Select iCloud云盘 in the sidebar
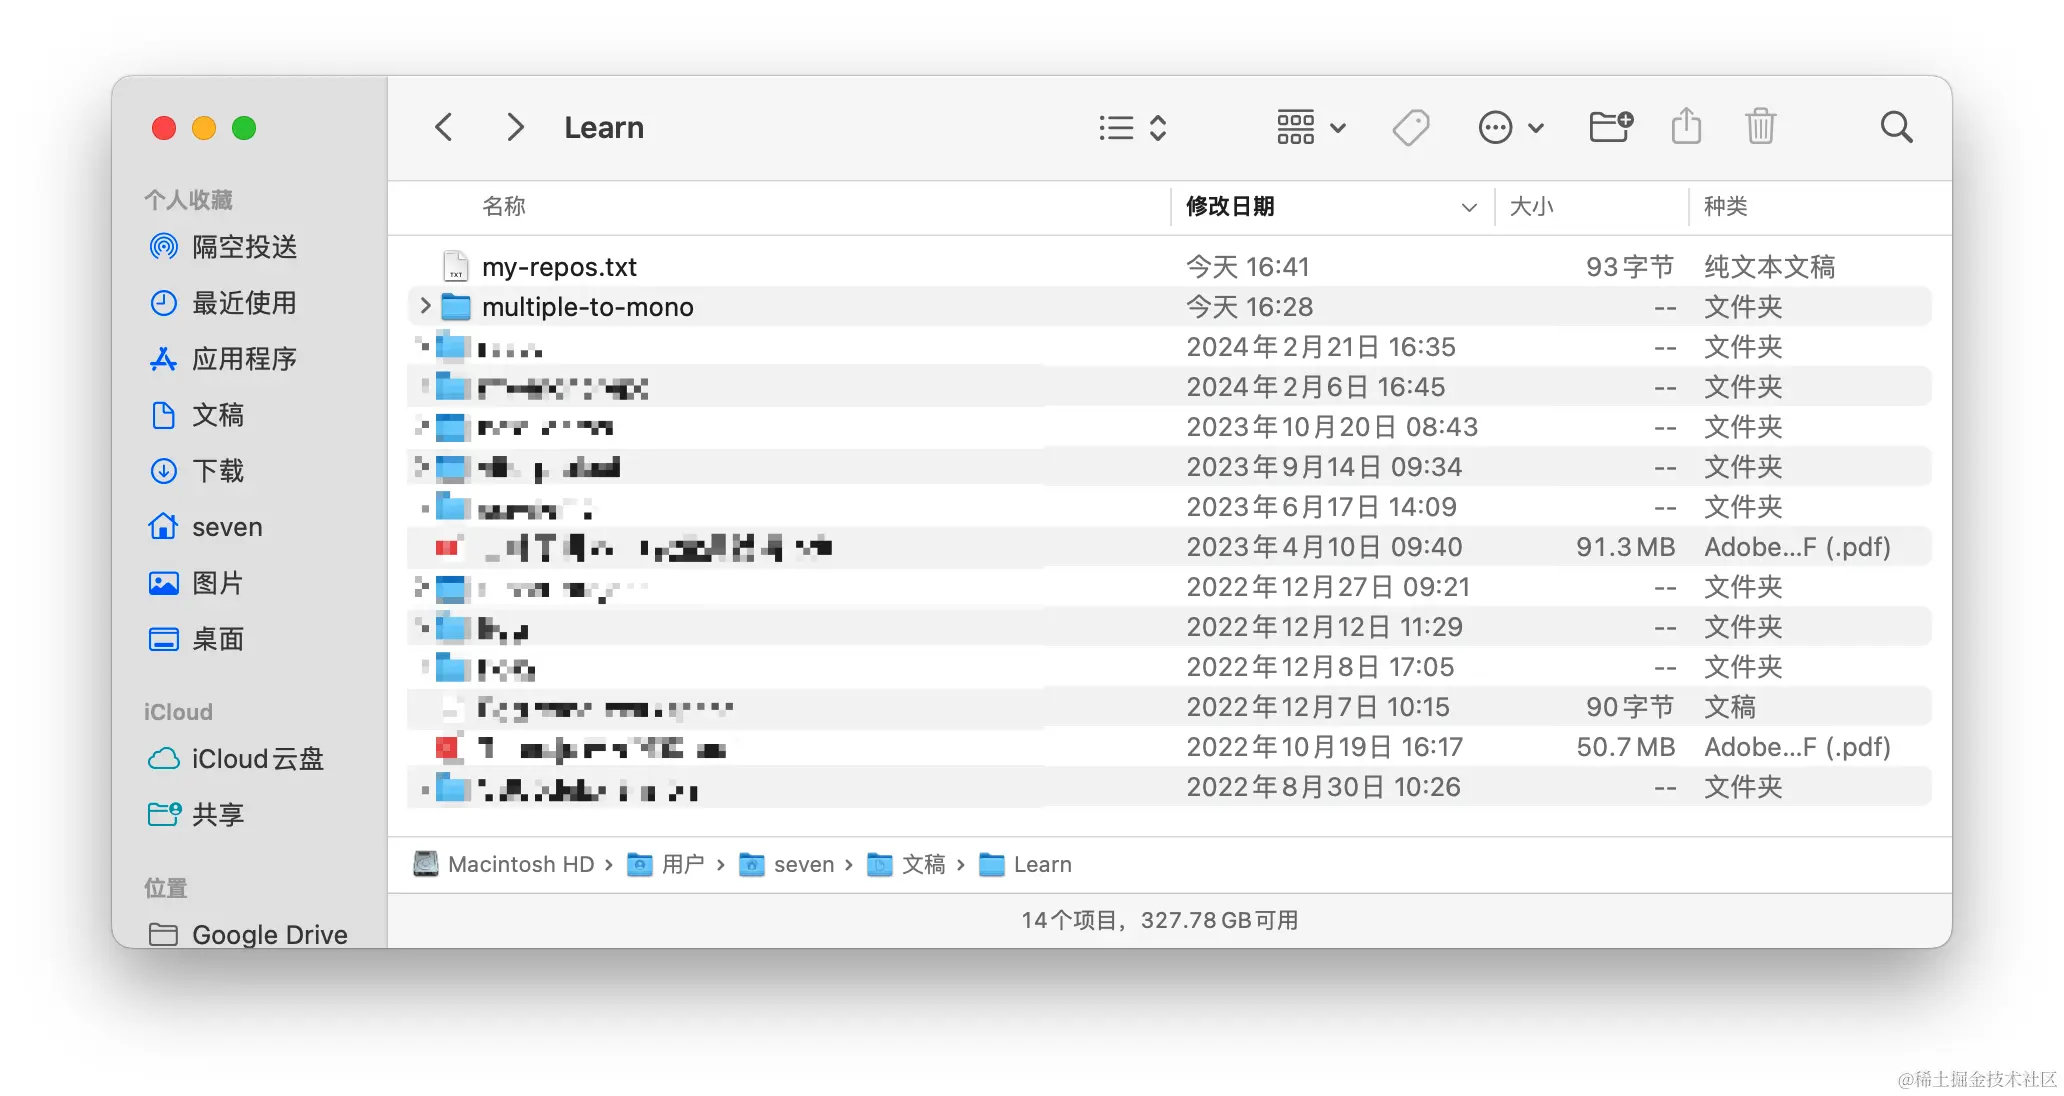This screenshot has height=1096, width=2064. (x=257, y=759)
